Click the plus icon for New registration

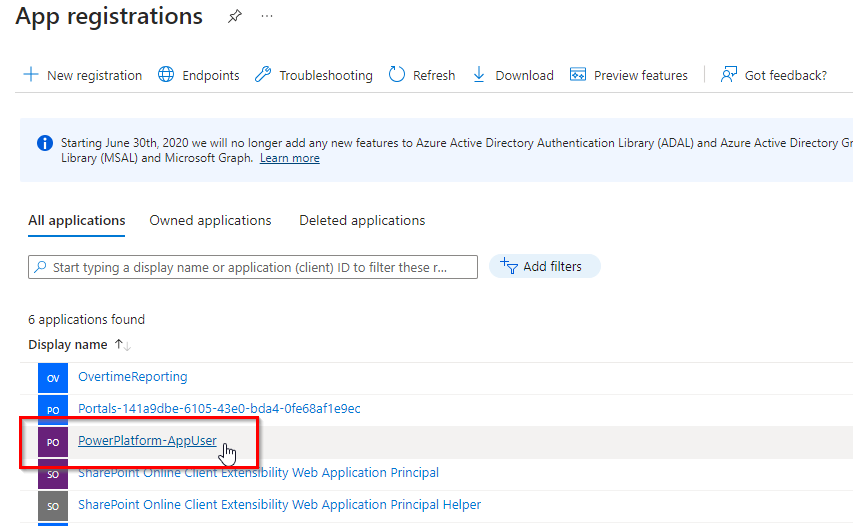(x=31, y=75)
